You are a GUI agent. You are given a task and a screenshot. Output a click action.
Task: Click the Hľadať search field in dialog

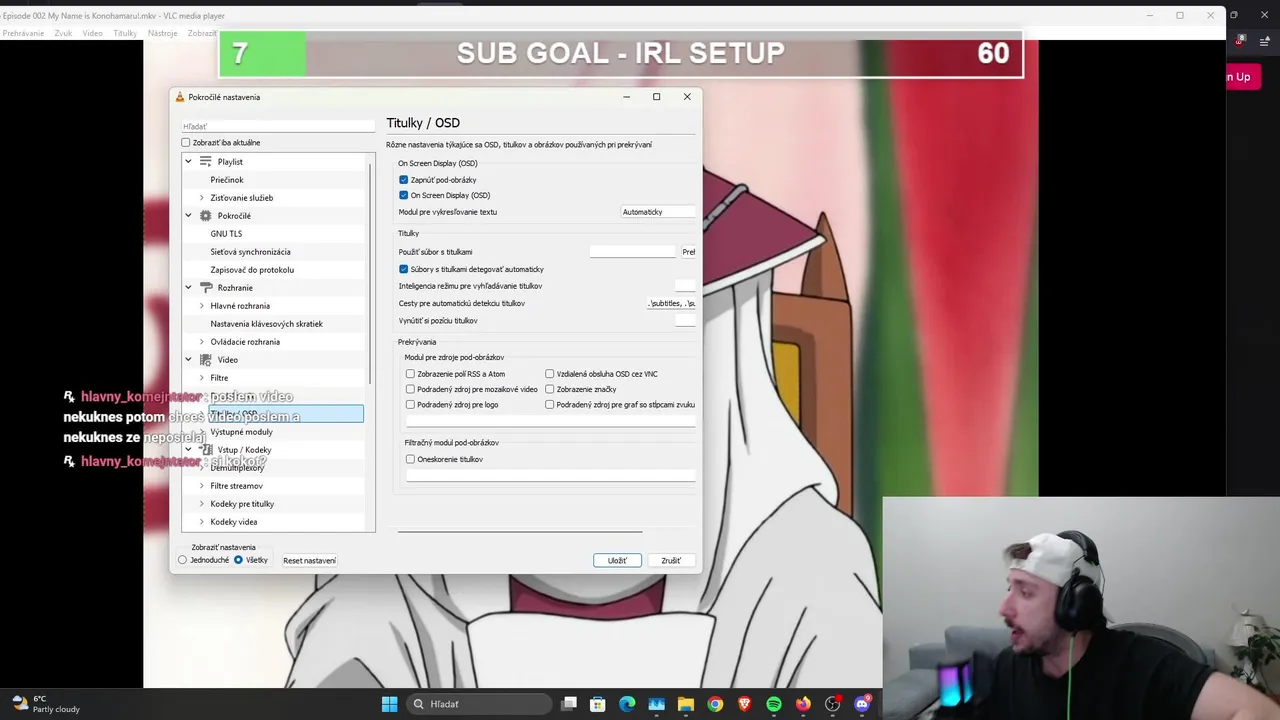278,127
